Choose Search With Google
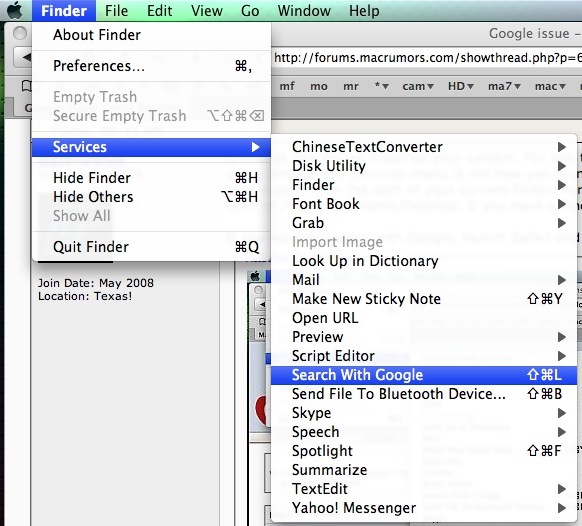This screenshot has height=526, width=582. click(424, 375)
